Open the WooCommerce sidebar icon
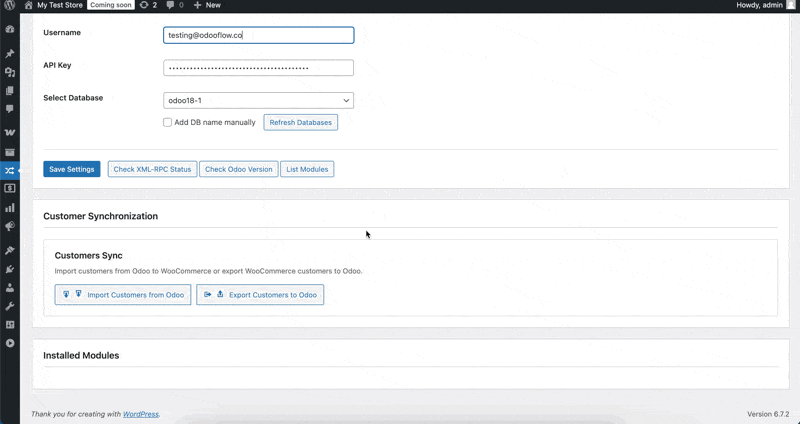The height and width of the screenshot is (424, 800). [10, 132]
